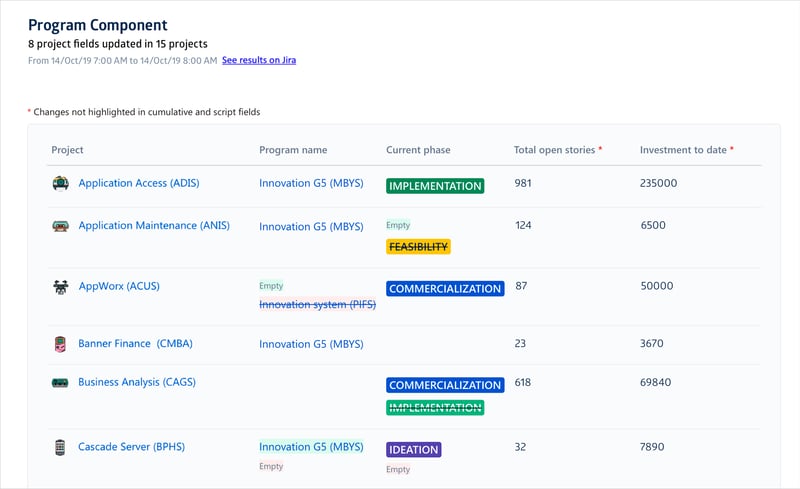Open Cascade Server (BPHS) project link
This screenshot has height=489, width=800.
click(x=131, y=447)
